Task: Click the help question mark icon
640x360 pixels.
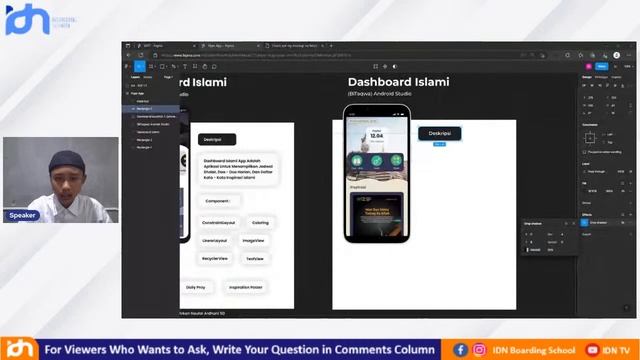Action: tap(627, 308)
